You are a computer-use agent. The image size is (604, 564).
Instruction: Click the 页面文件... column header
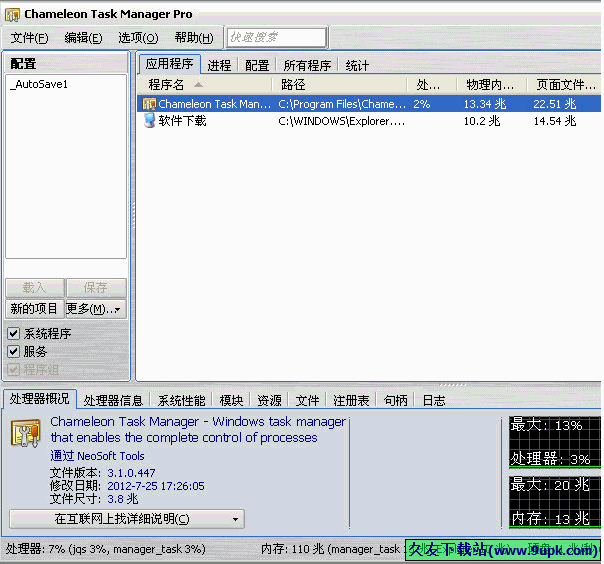pyautogui.click(x=564, y=84)
